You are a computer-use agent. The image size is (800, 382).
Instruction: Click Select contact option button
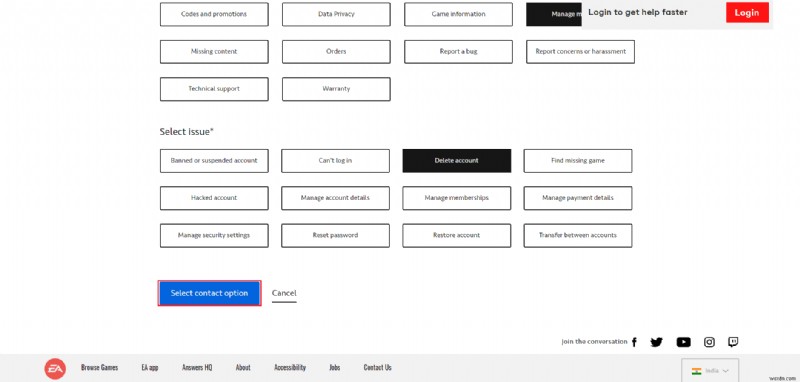pos(209,293)
